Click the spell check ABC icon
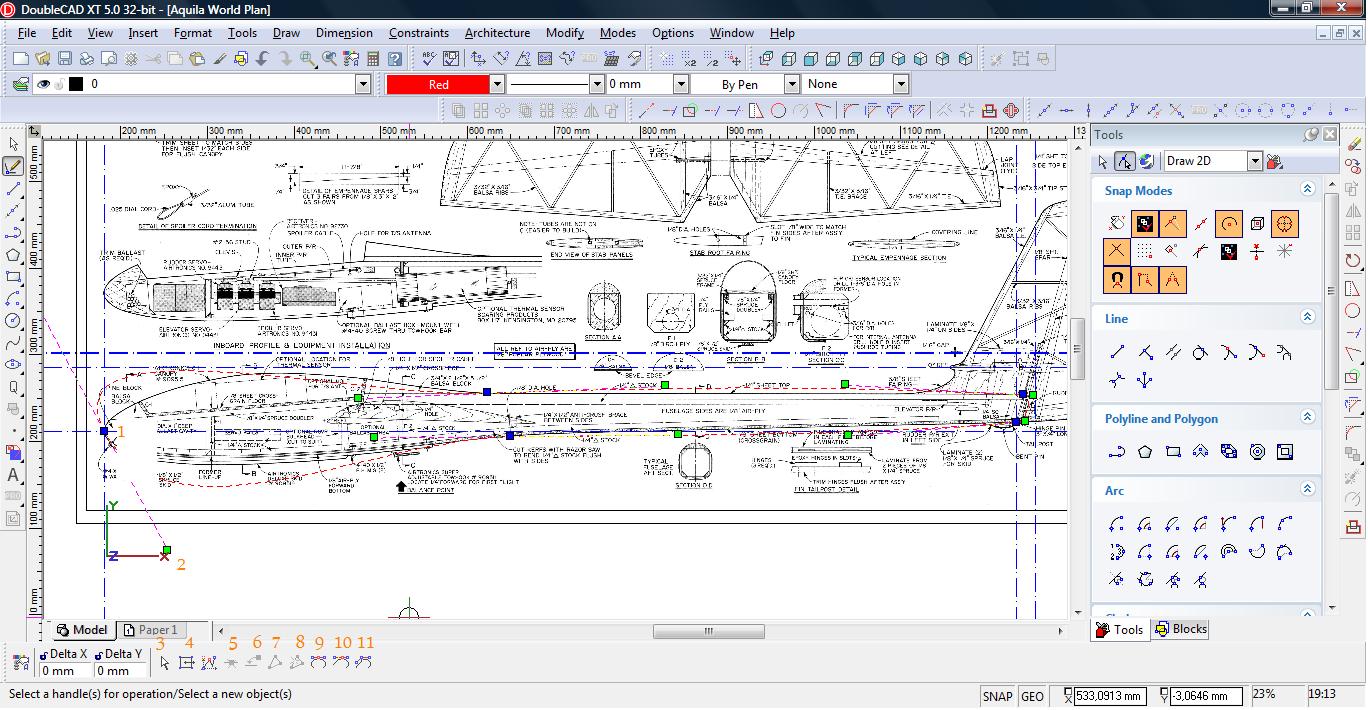 coord(429,59)
